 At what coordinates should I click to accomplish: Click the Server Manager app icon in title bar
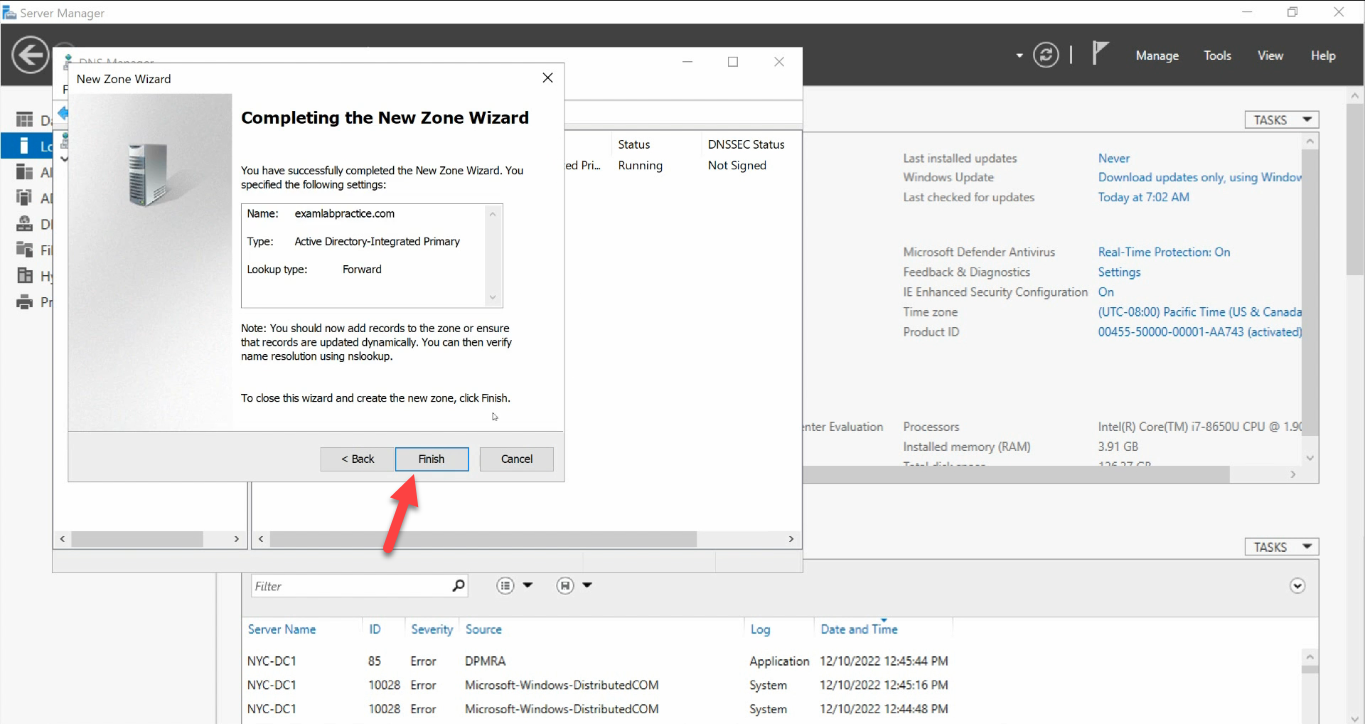(x=9, y=13)
